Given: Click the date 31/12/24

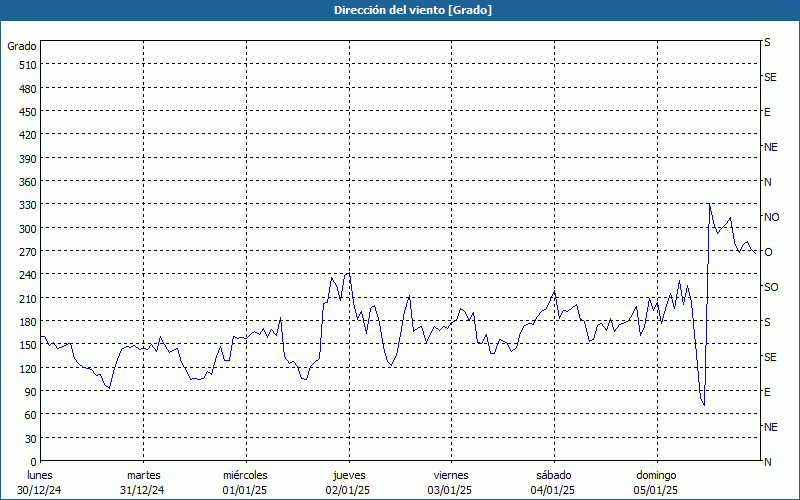Looking at the screenshot, I should click(142, 490).
